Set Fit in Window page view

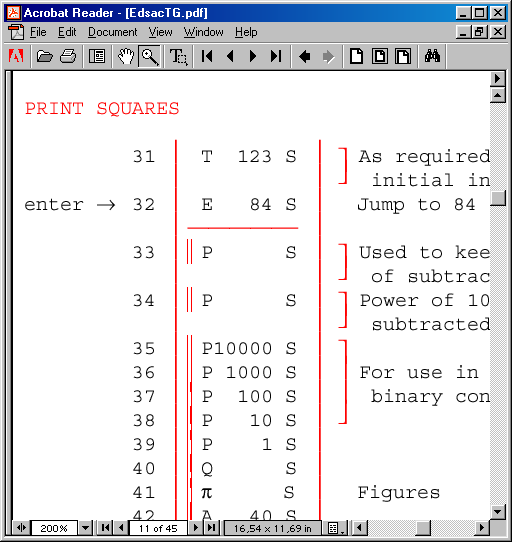point(380,56)
